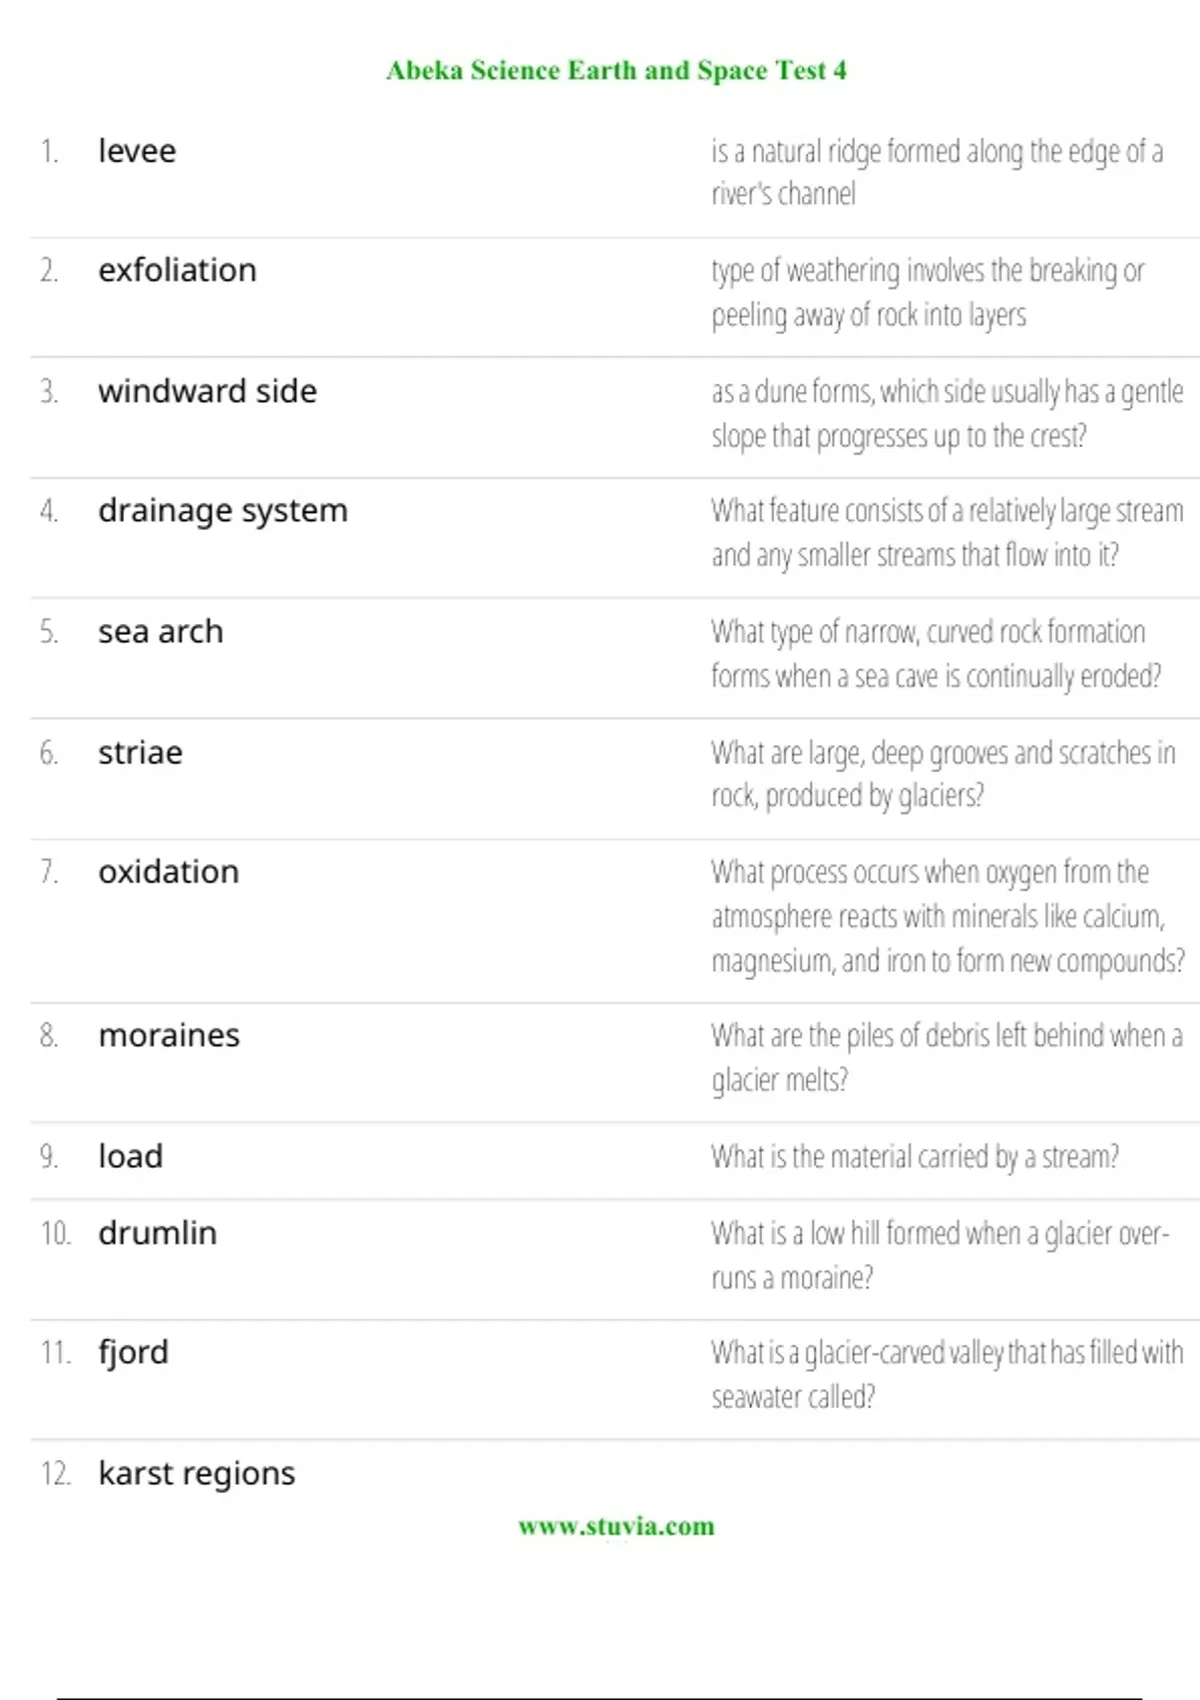Click the Abeka Science Earth and Space title
This screenshot has width=1200, height=1700.
coord(616,70)
